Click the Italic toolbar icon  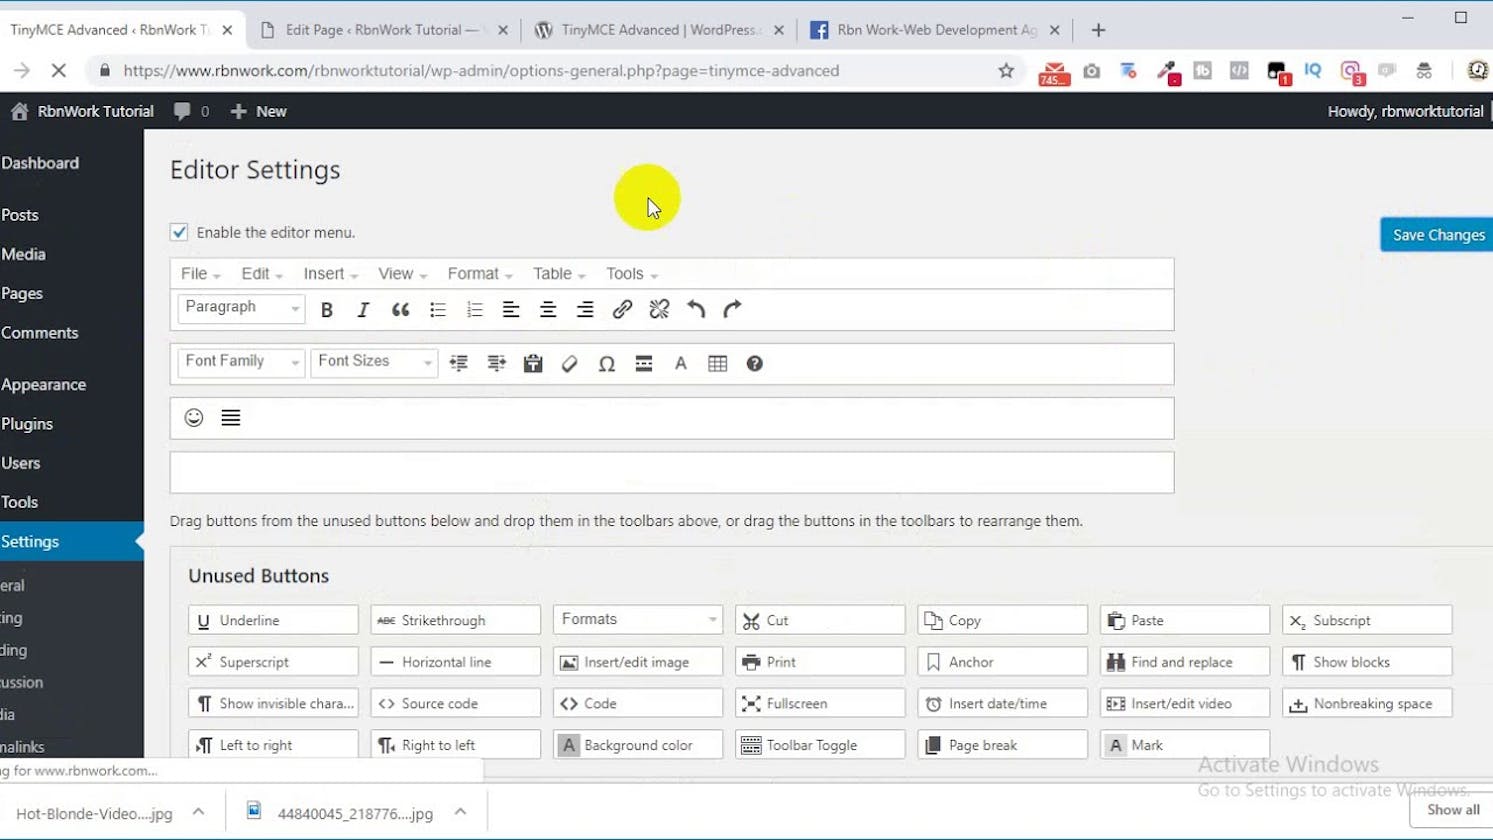363,310
